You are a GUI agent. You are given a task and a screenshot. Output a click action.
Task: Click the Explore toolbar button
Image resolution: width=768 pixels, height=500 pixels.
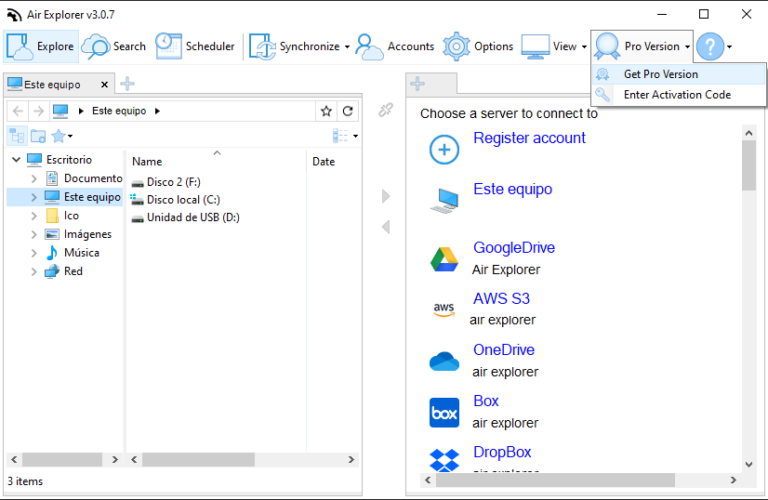(41, 46)
